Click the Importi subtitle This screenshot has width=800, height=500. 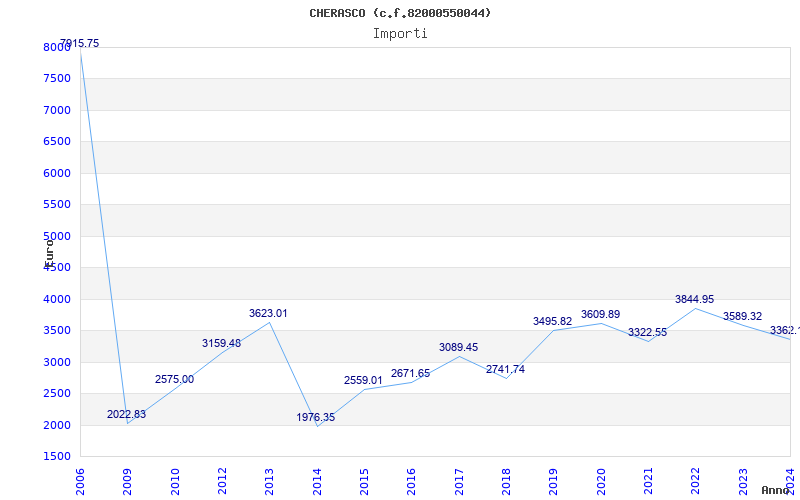click(400, 34)
